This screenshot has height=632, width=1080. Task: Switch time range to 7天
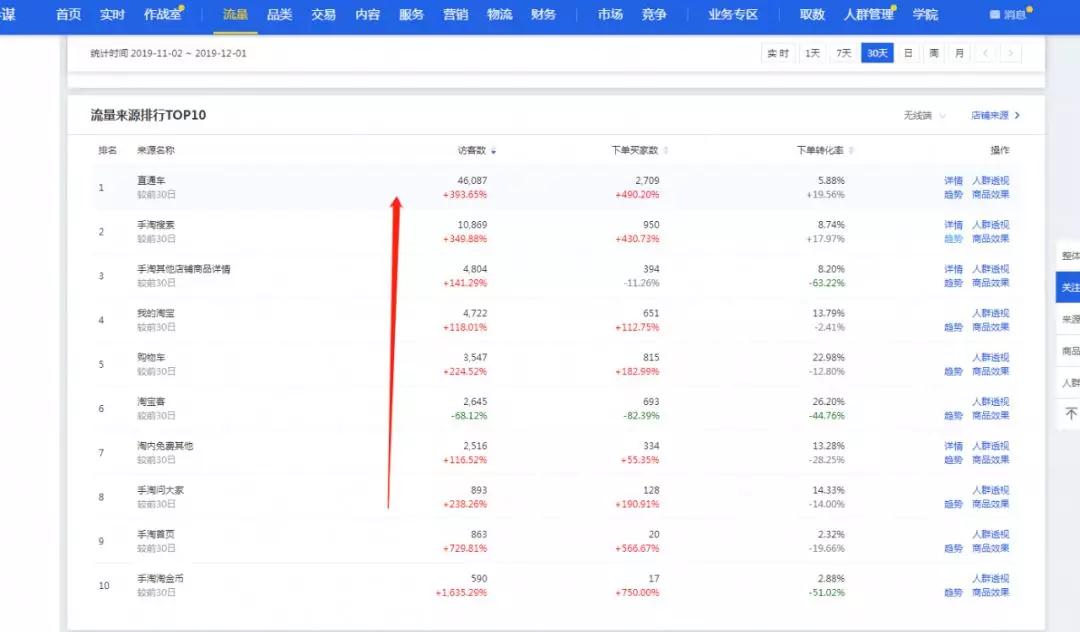844,53
